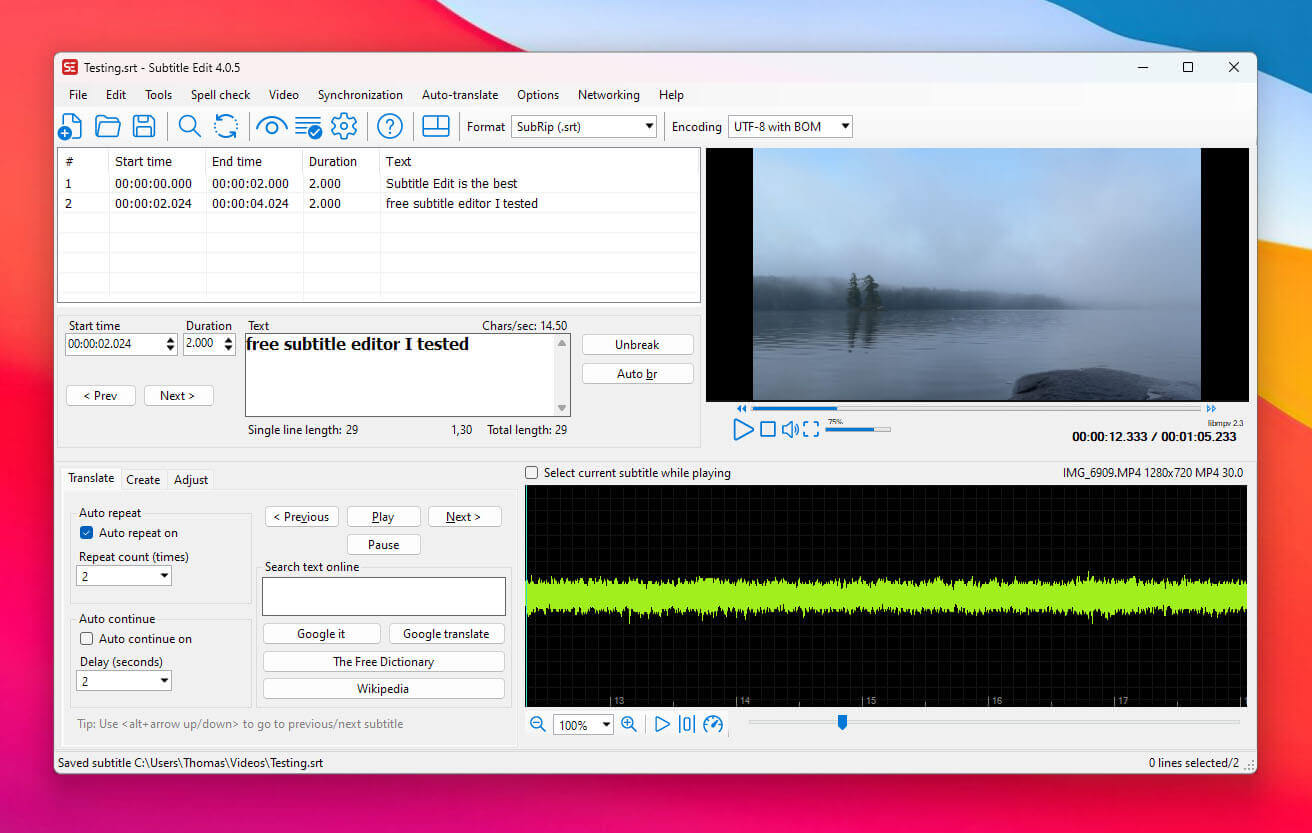The image size is (1312, 833).
Task: Click the Duration spinner arrows
Action: (228, 343)
